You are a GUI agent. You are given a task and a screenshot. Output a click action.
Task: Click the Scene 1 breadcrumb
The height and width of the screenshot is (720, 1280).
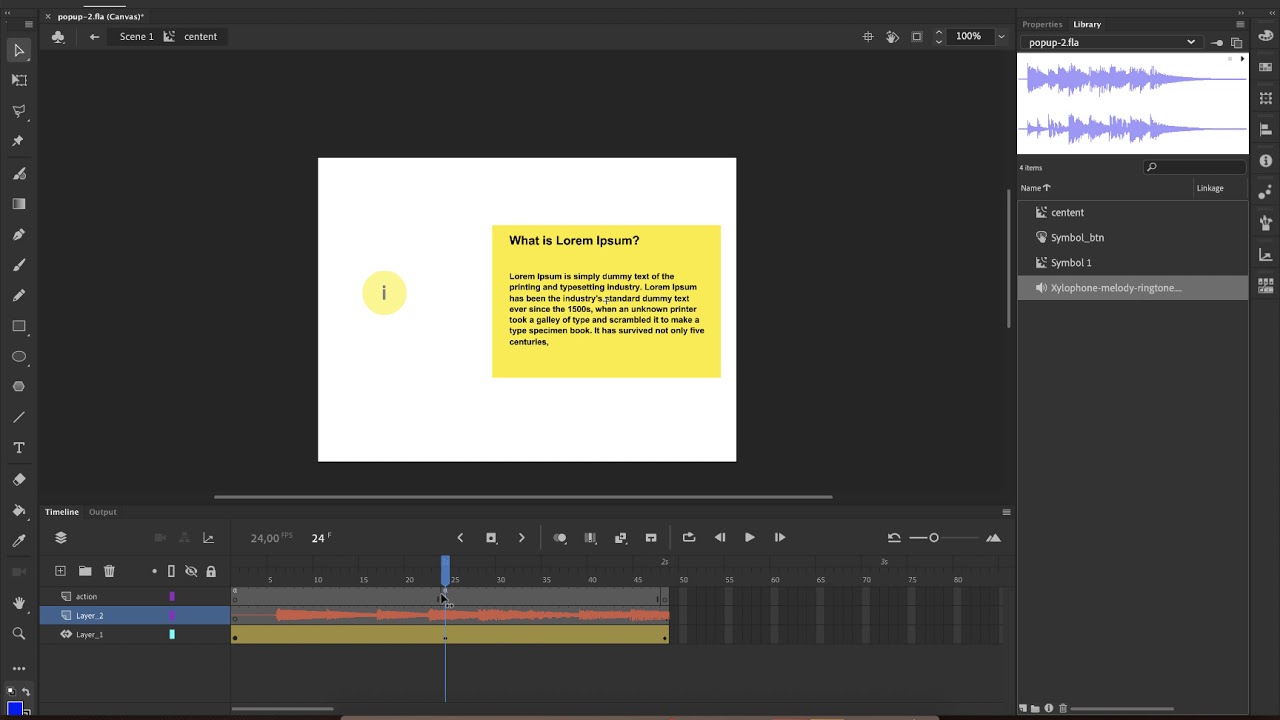point(137,37)
